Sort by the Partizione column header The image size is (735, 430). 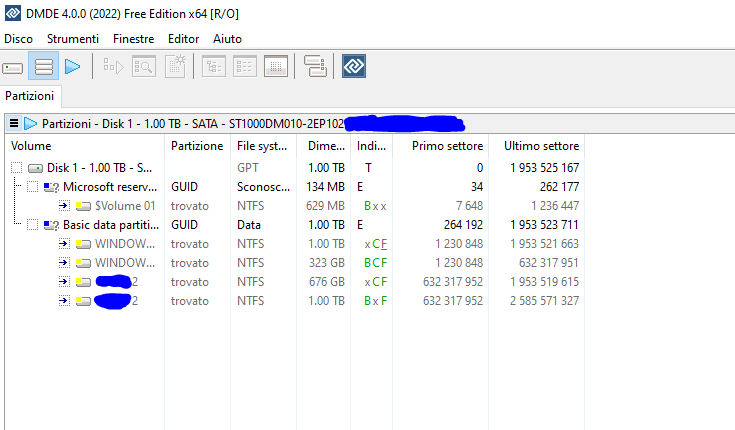(197, 146)
